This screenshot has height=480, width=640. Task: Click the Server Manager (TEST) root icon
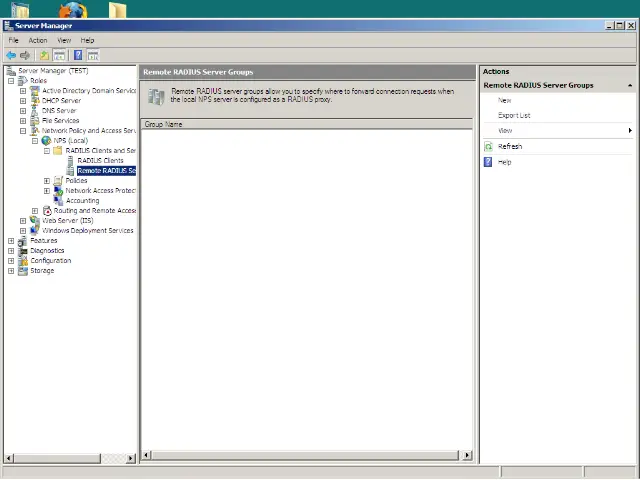11,71
